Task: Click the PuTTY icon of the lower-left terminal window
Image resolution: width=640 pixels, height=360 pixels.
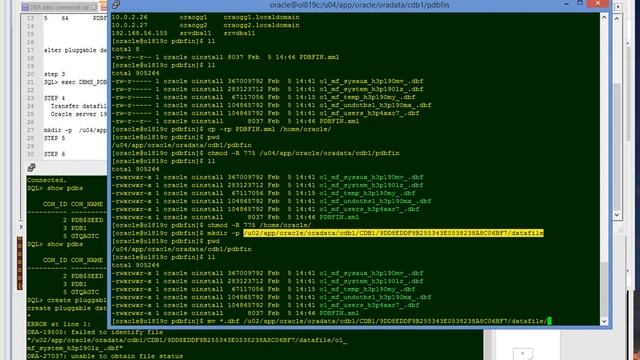Action: coord(31,168)
